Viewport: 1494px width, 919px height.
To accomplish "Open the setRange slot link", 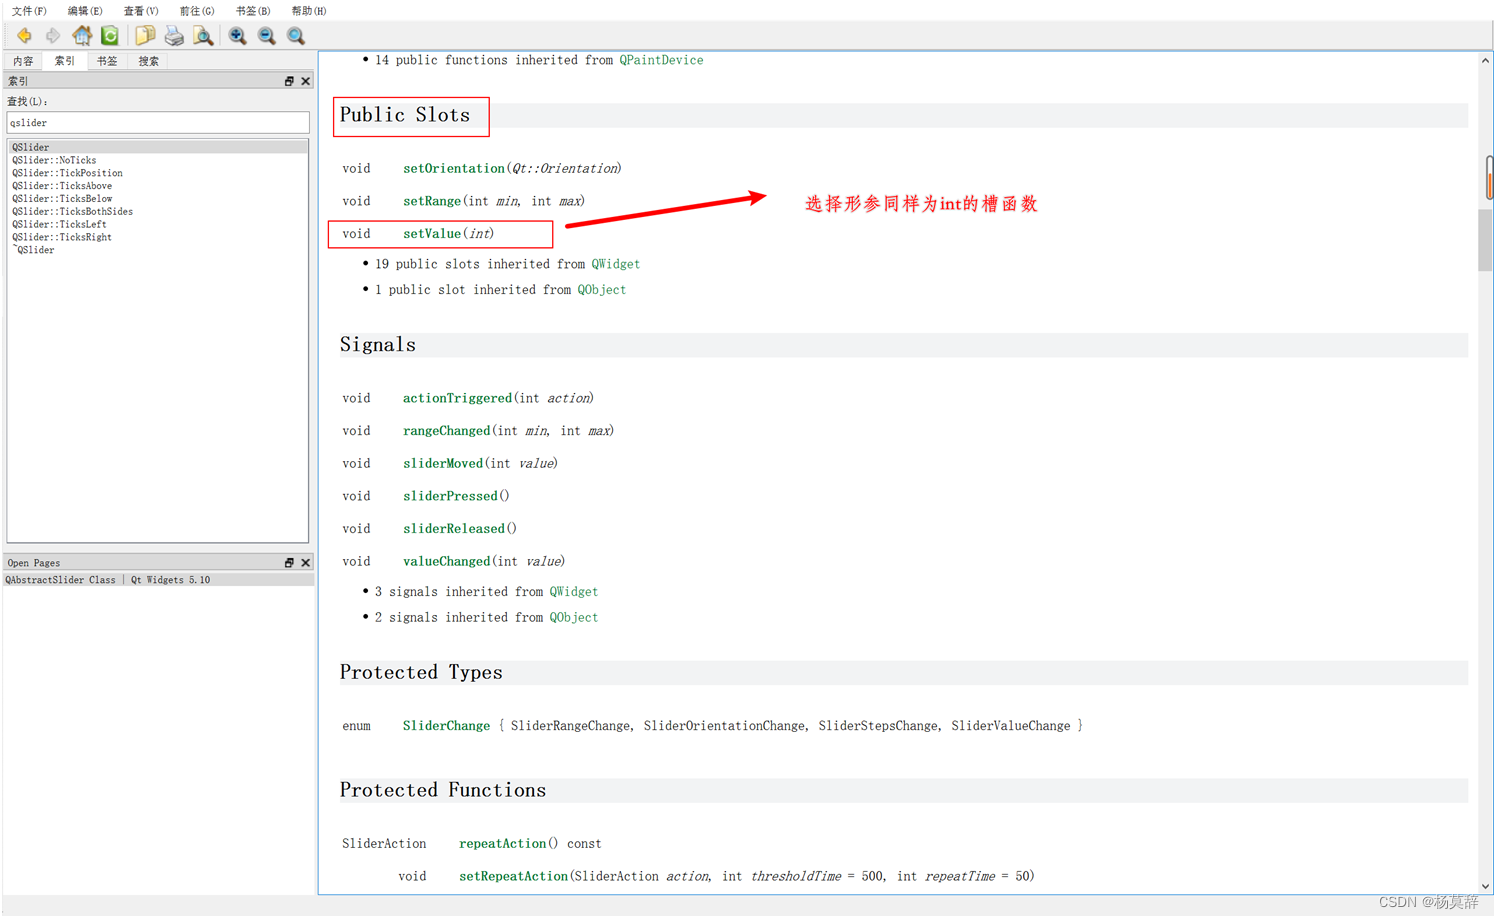I will click(x=432, y=201).
